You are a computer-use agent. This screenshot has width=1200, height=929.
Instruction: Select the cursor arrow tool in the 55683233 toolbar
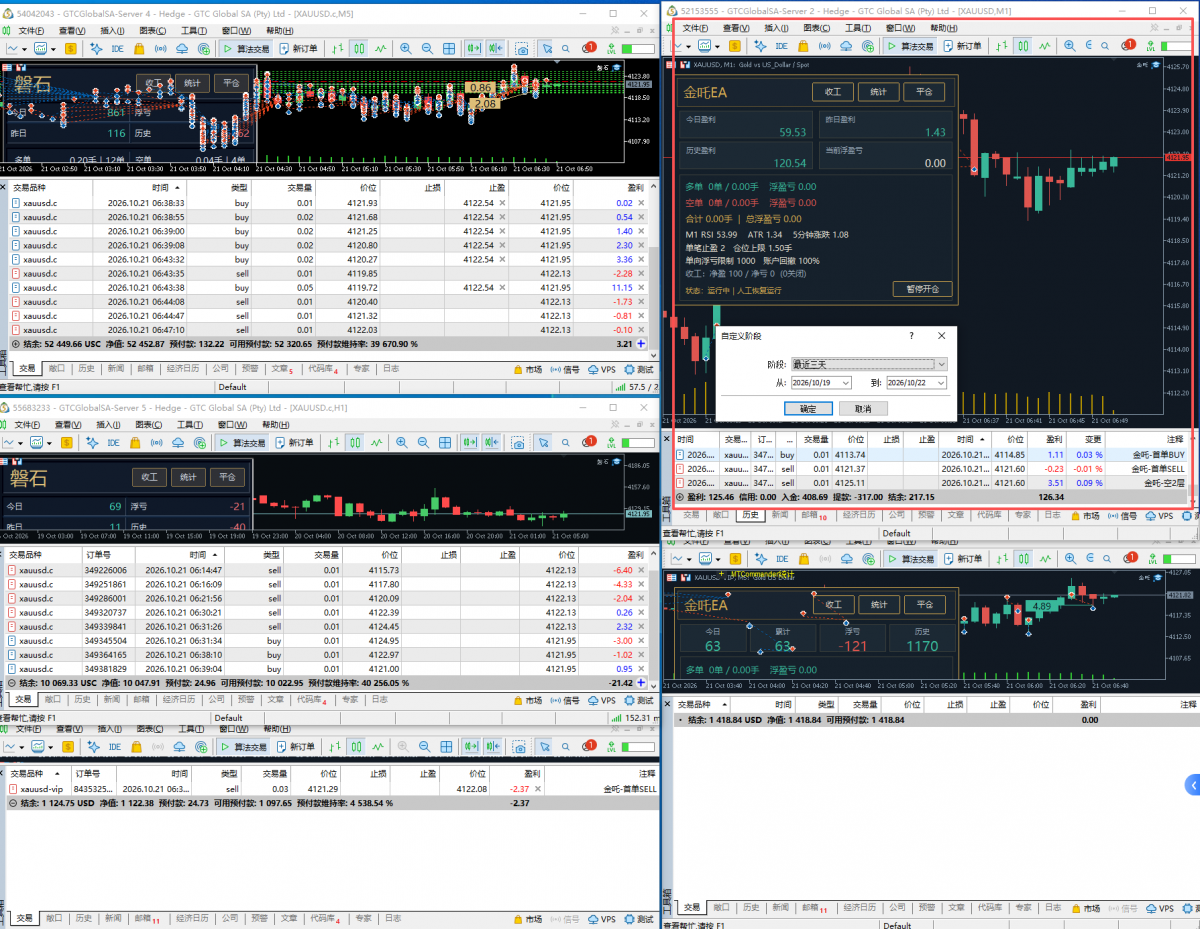542,442
